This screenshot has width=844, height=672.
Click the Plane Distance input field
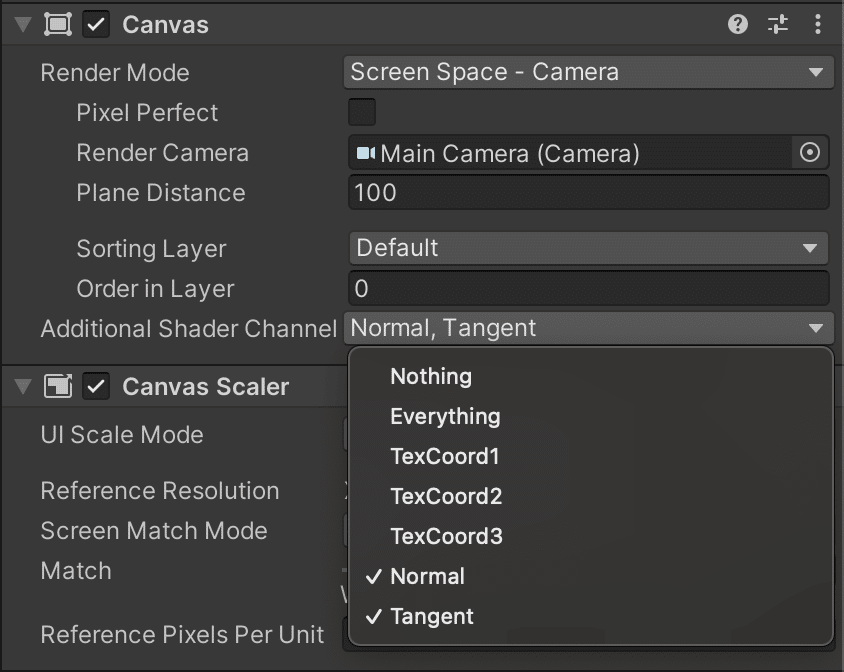tap(590, 193)
